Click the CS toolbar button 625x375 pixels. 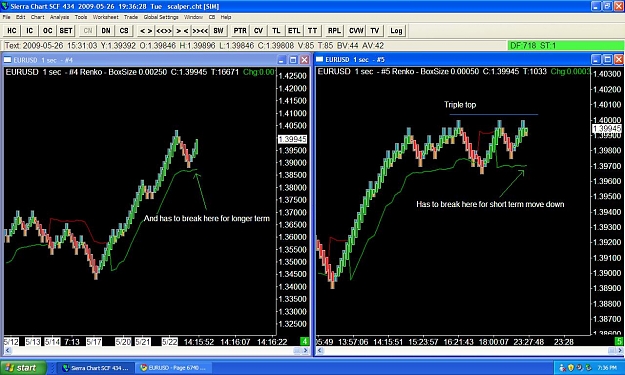[124, 31]
